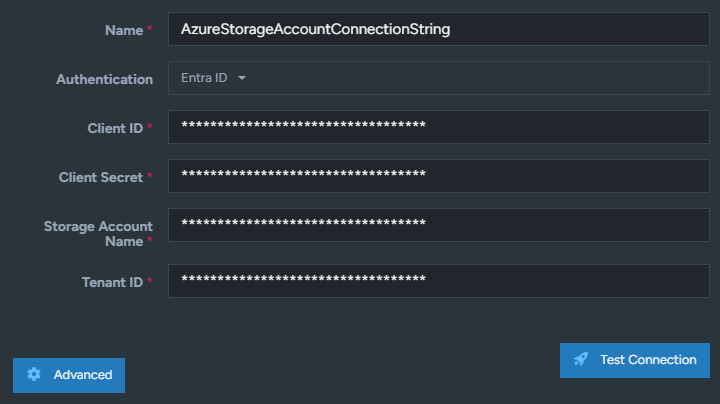Click the Name field with AzureStorageAccountConnectionString
This screenshot has width=720, height=404.
(439, 29)
